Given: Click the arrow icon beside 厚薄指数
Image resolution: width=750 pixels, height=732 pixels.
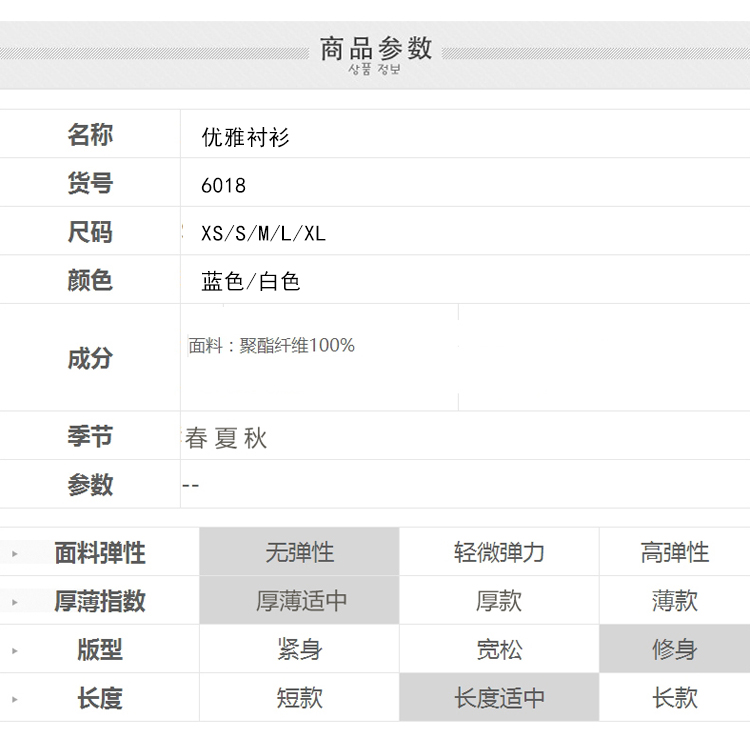Looking at the screenshot, I should pos(15,602).
